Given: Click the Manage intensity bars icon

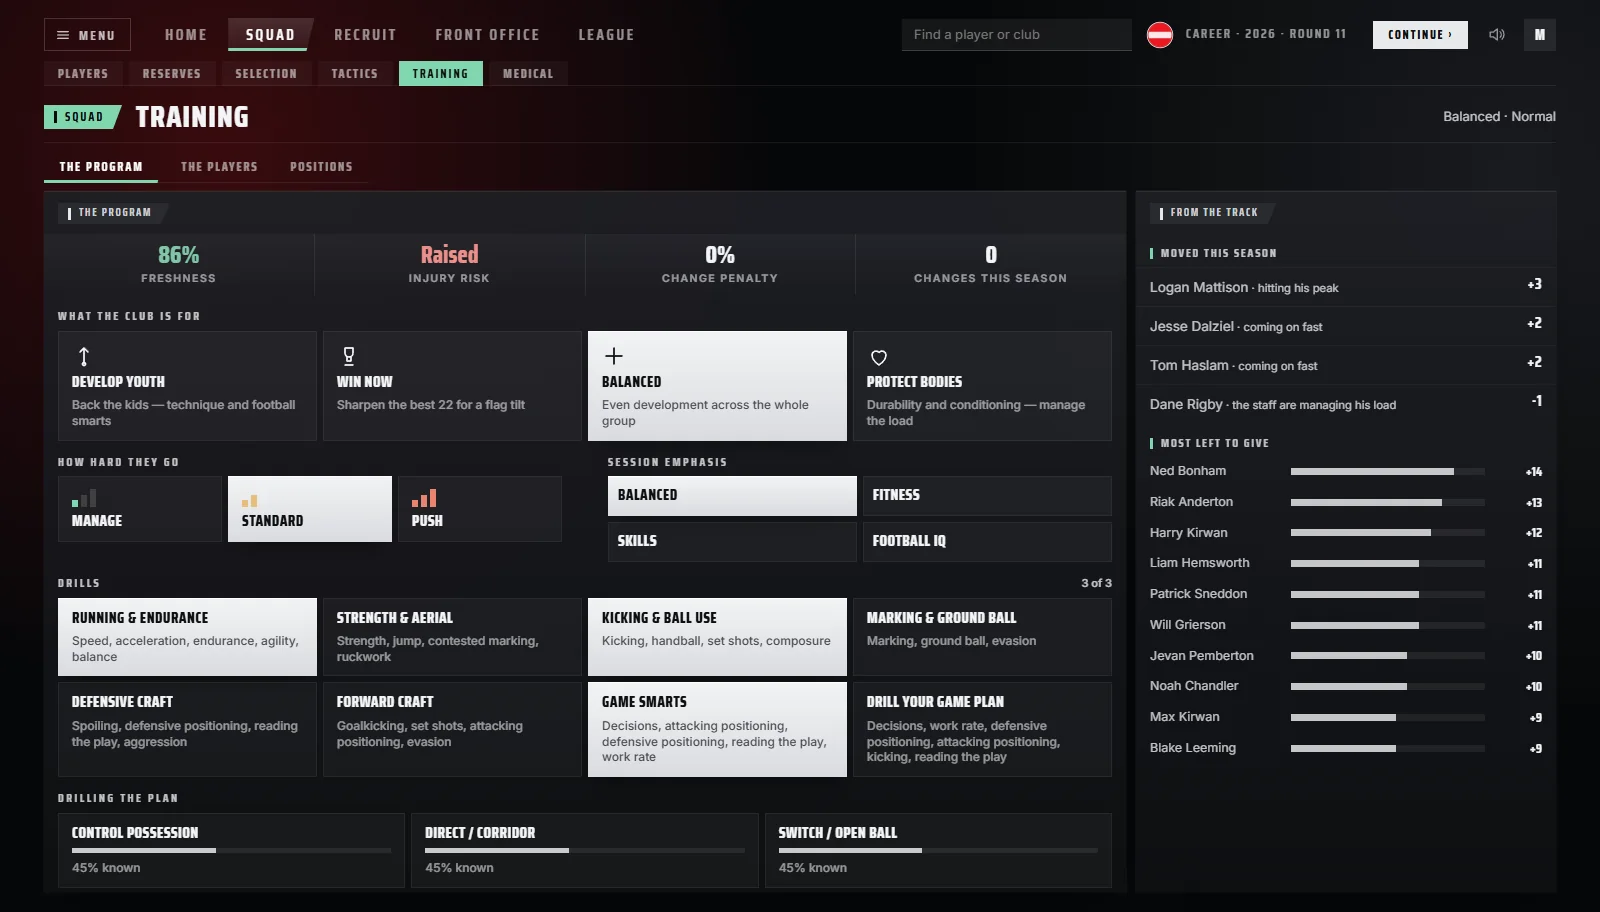Looking at the screenshot, I should (84, 498).
